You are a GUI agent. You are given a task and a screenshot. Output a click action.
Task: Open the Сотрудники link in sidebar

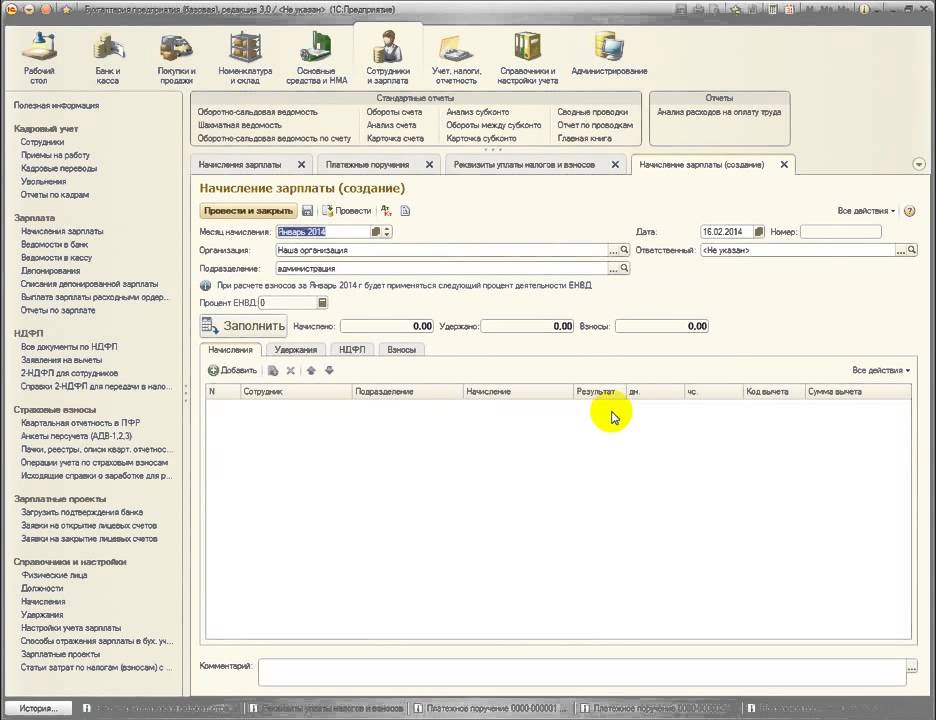(42, 142)
